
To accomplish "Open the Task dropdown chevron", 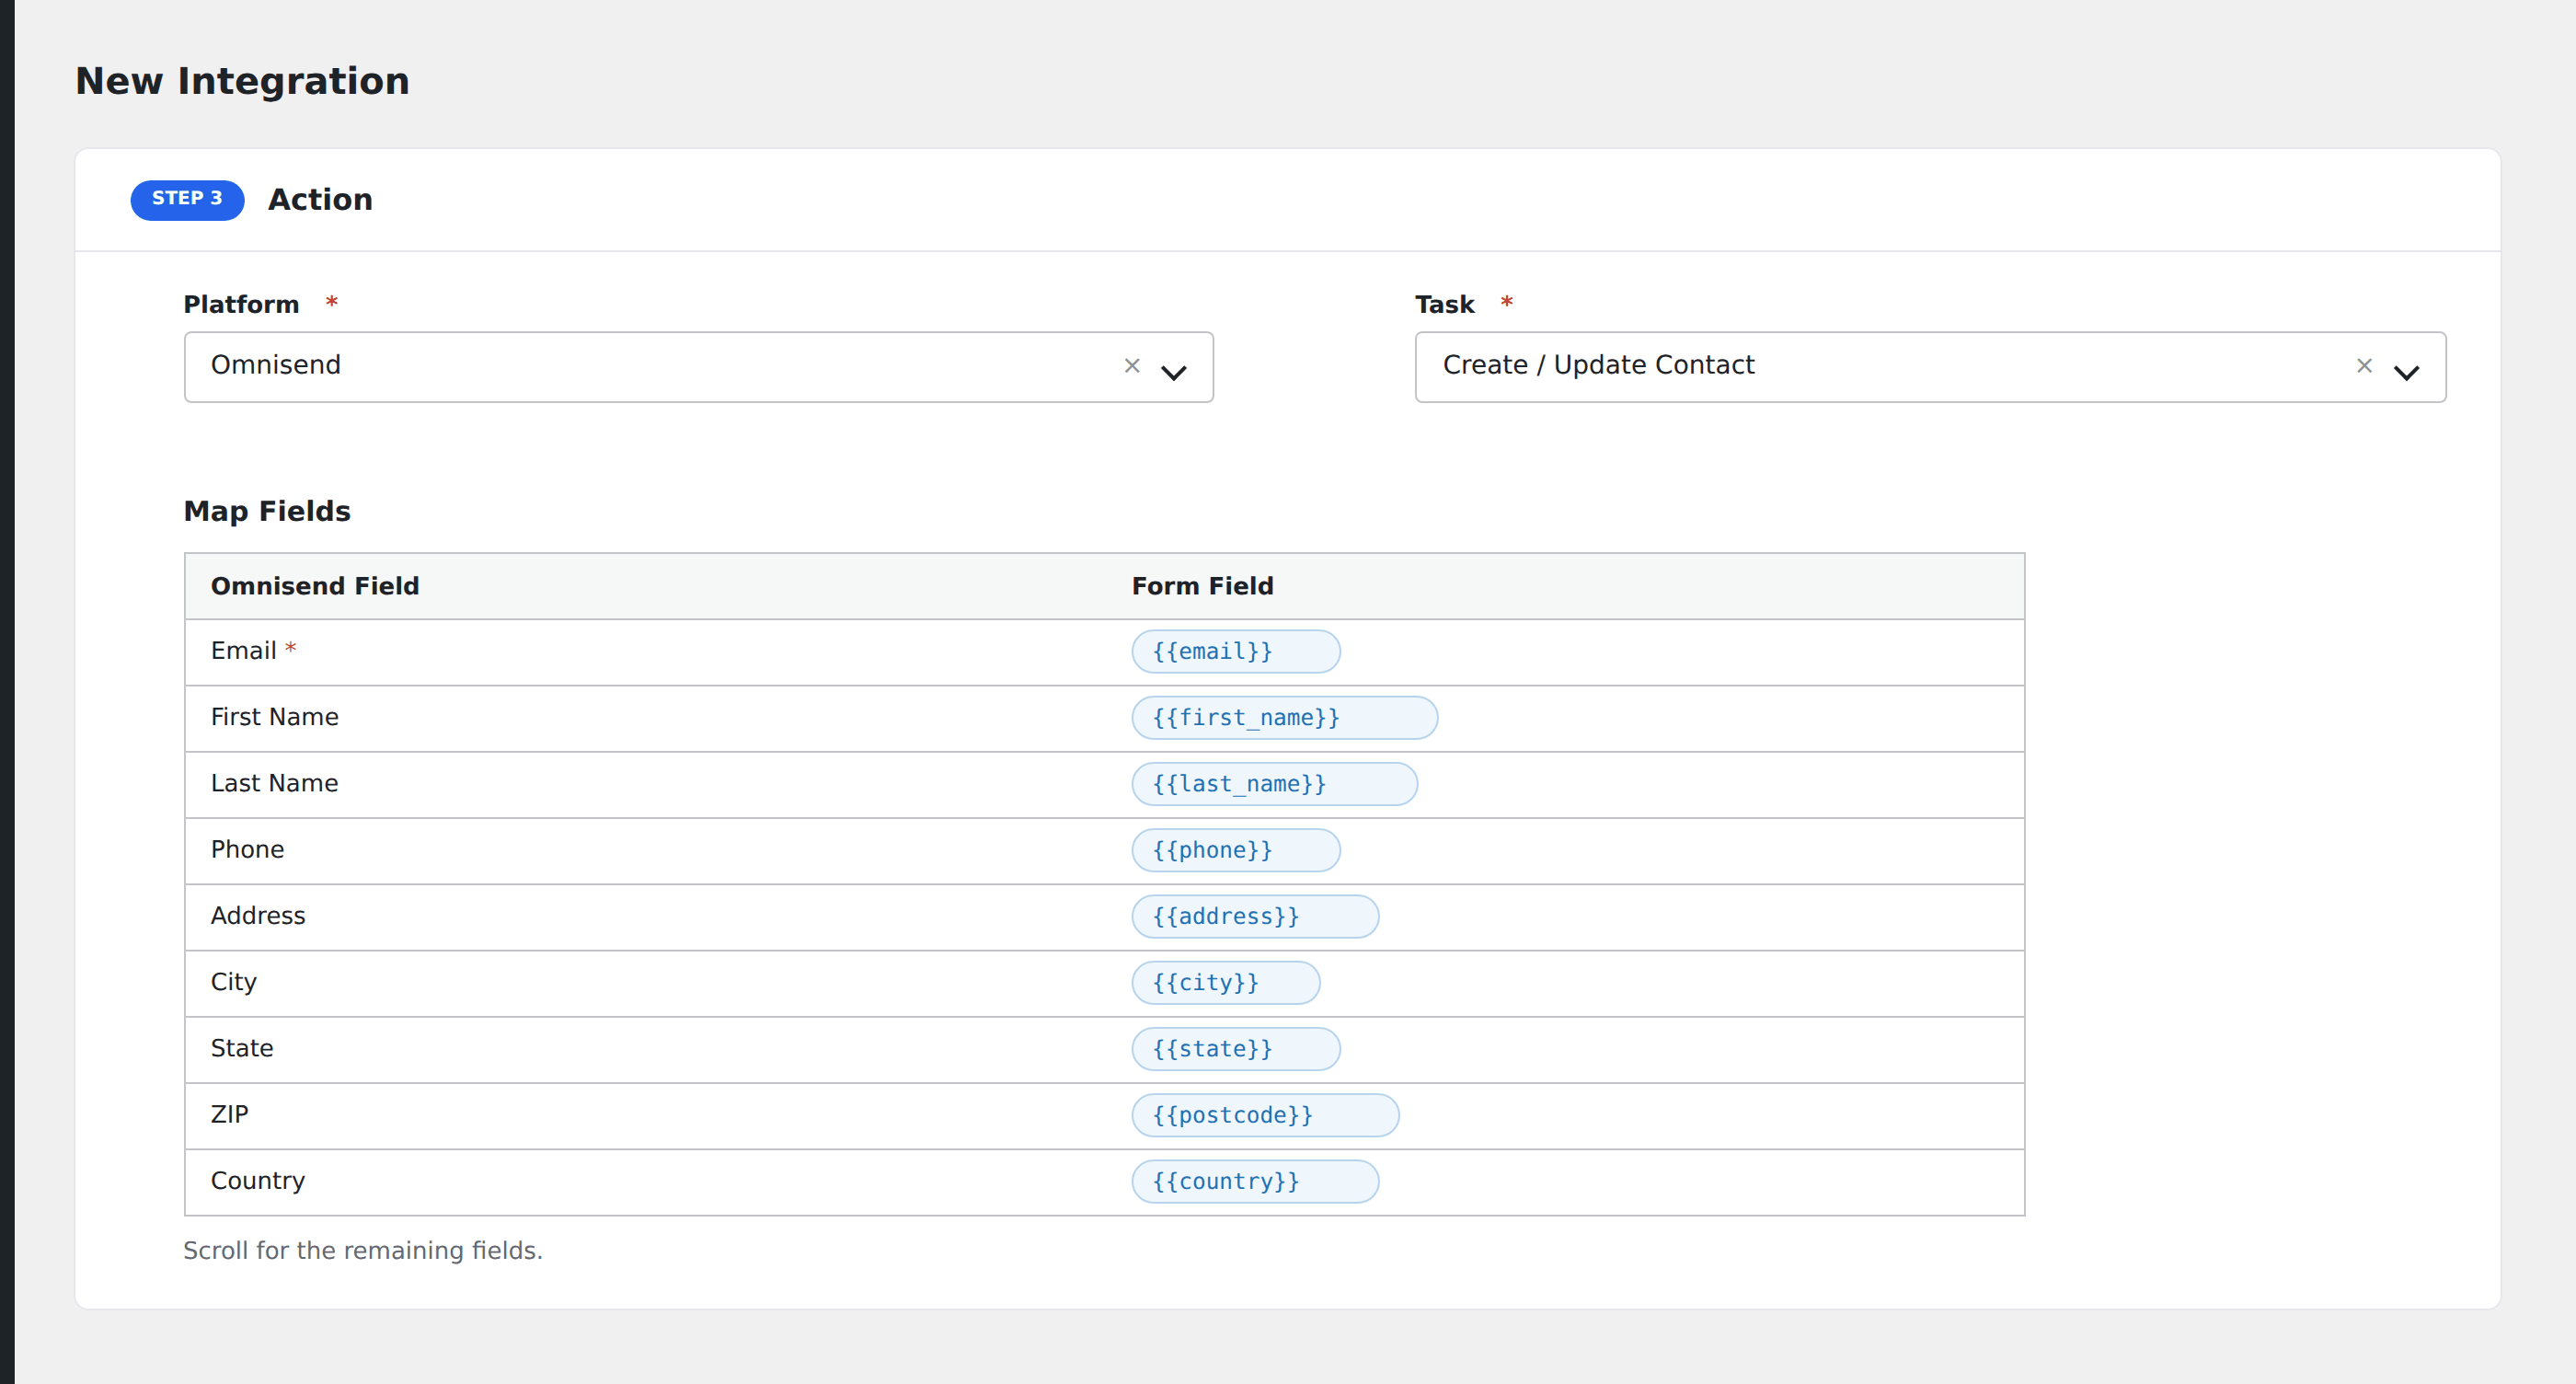I will pos(2405,372).
